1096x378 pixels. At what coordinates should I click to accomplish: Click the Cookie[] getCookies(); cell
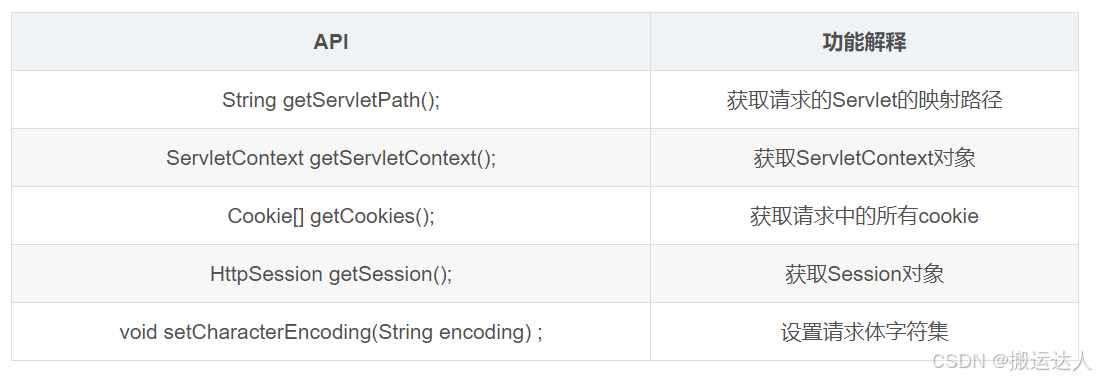pos(331,216)
